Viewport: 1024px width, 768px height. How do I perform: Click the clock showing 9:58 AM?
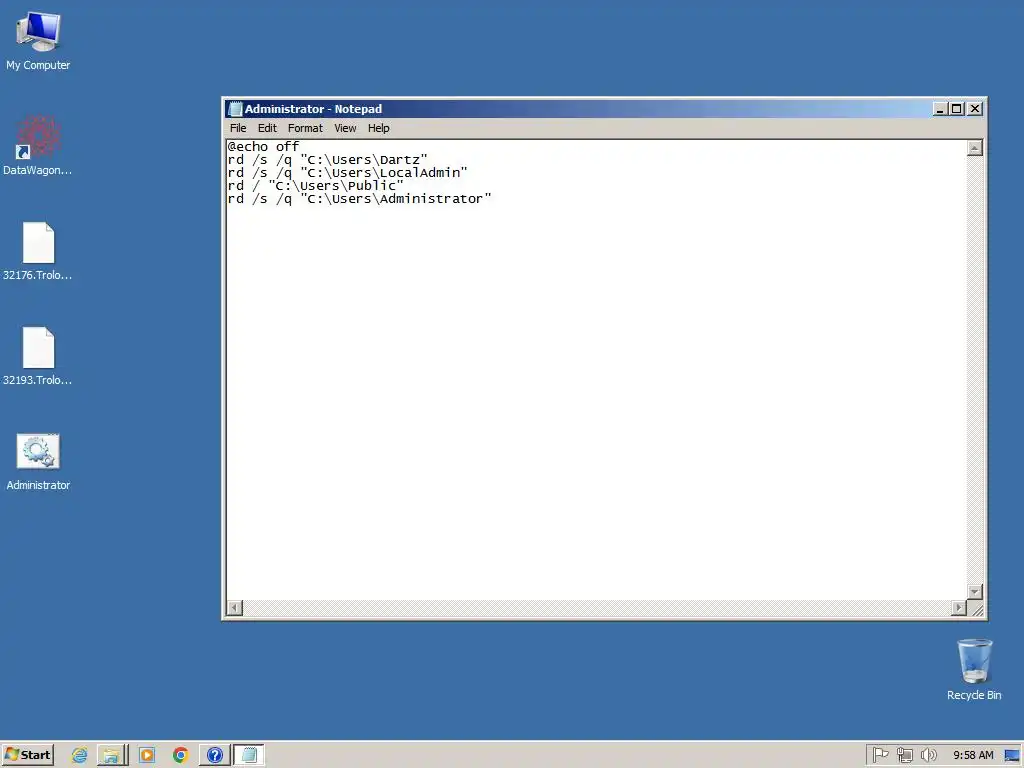pyautogui.click(x=972, y=755)
